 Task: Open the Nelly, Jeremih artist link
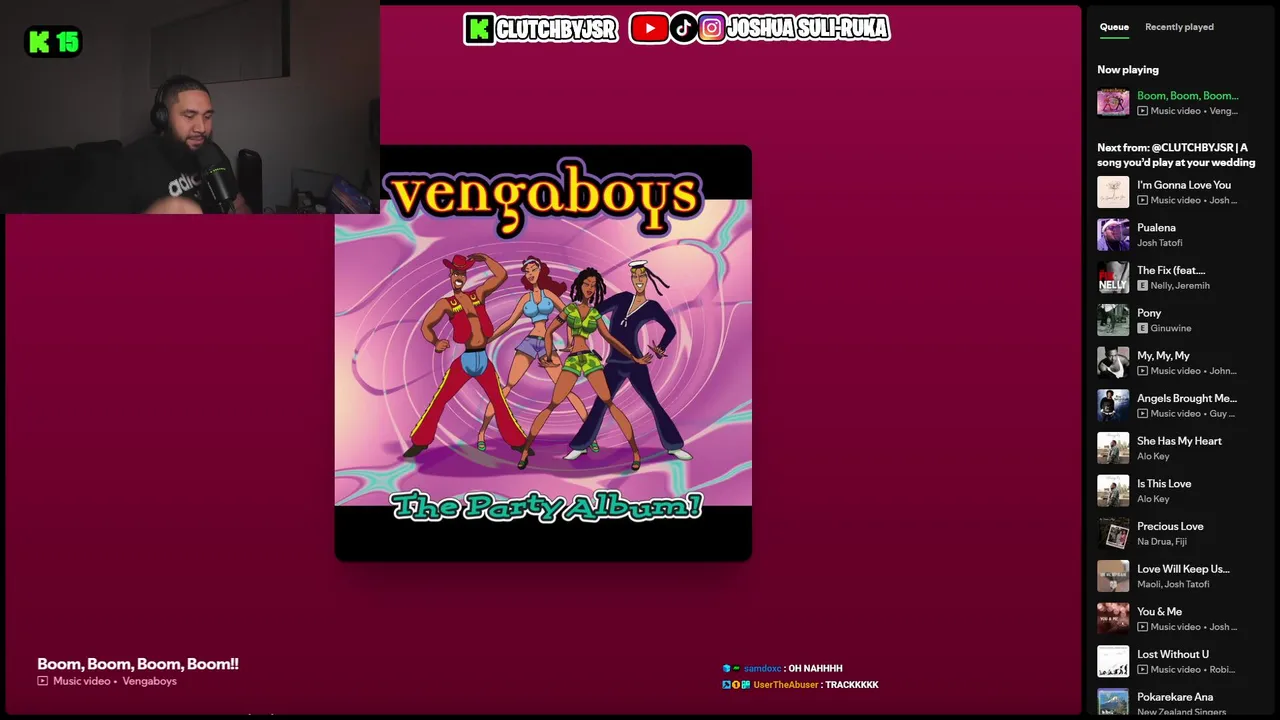point(1180,286)
